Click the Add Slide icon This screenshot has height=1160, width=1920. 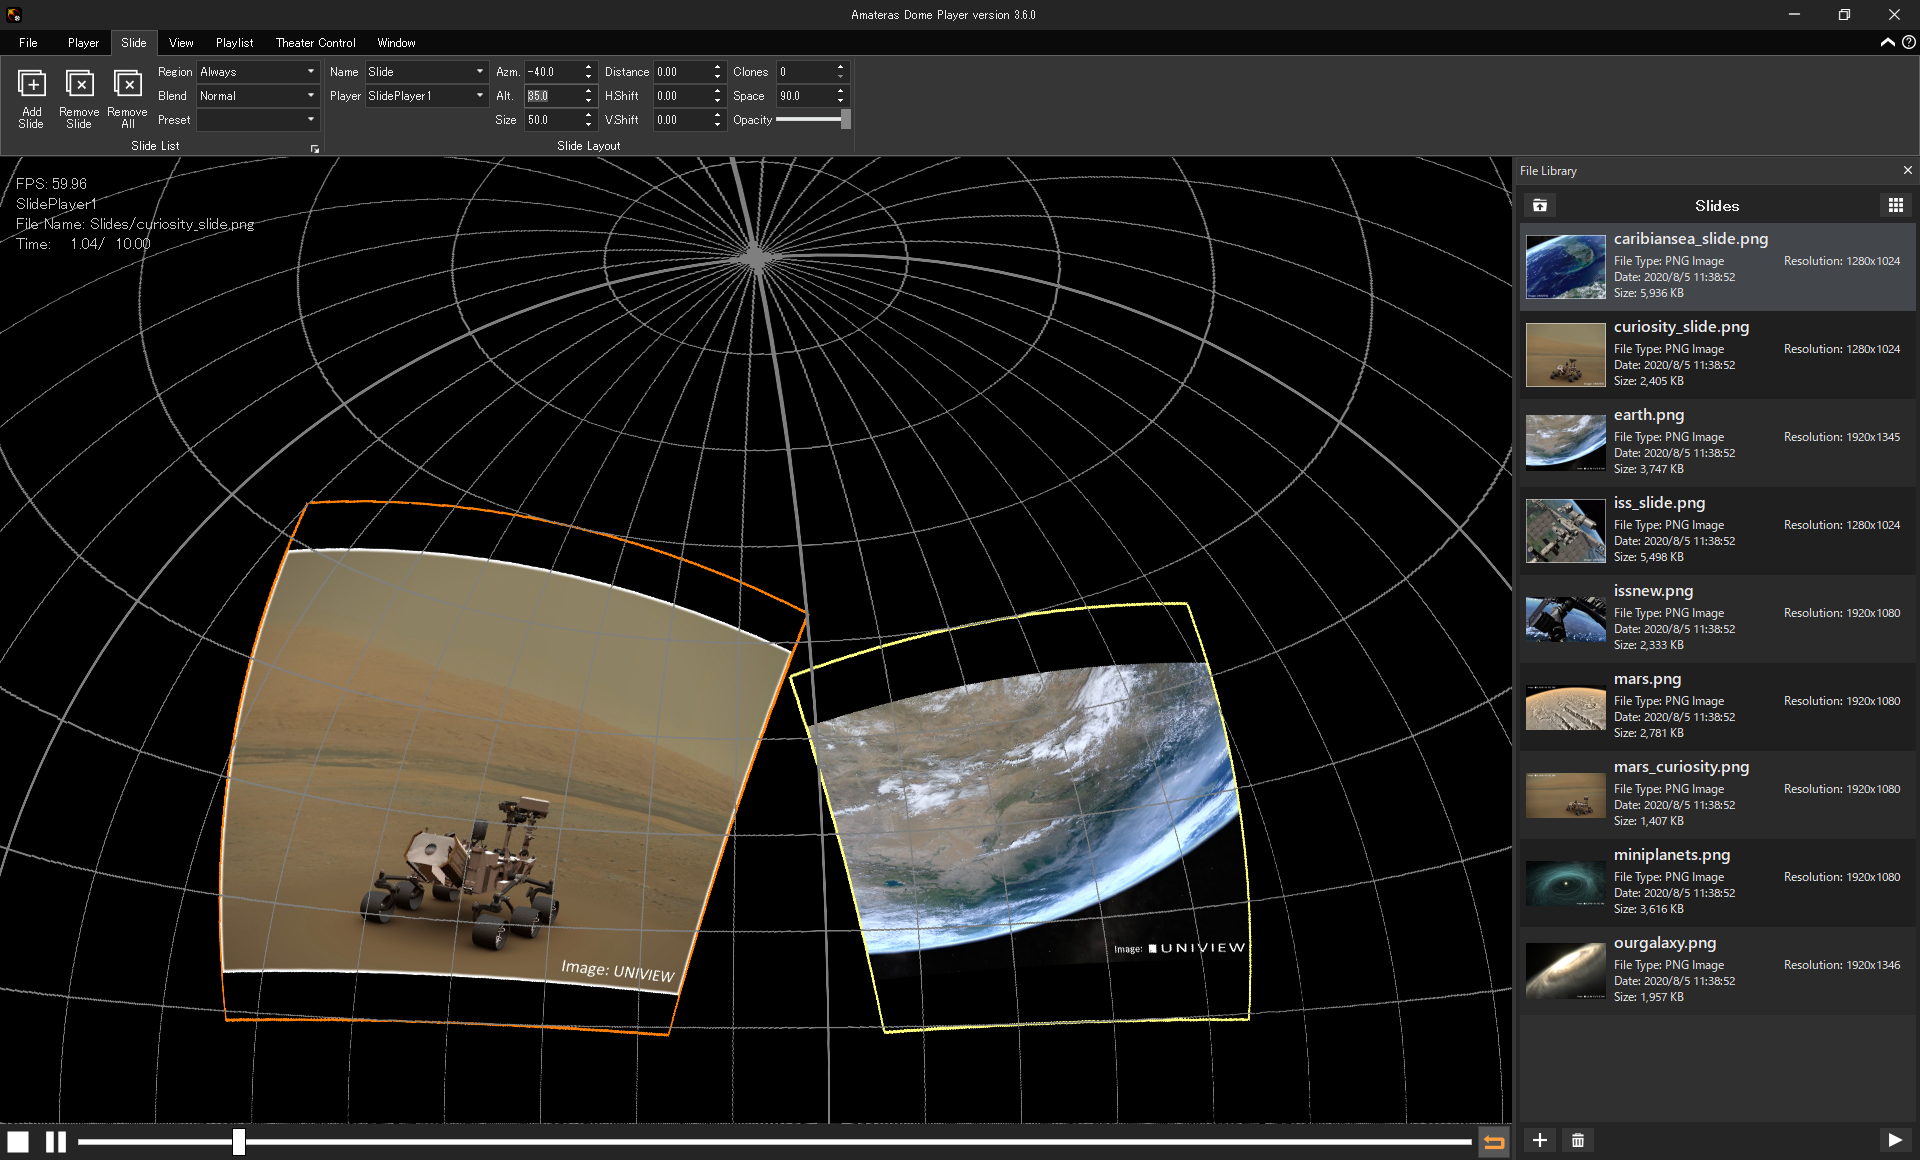point(31,98)
